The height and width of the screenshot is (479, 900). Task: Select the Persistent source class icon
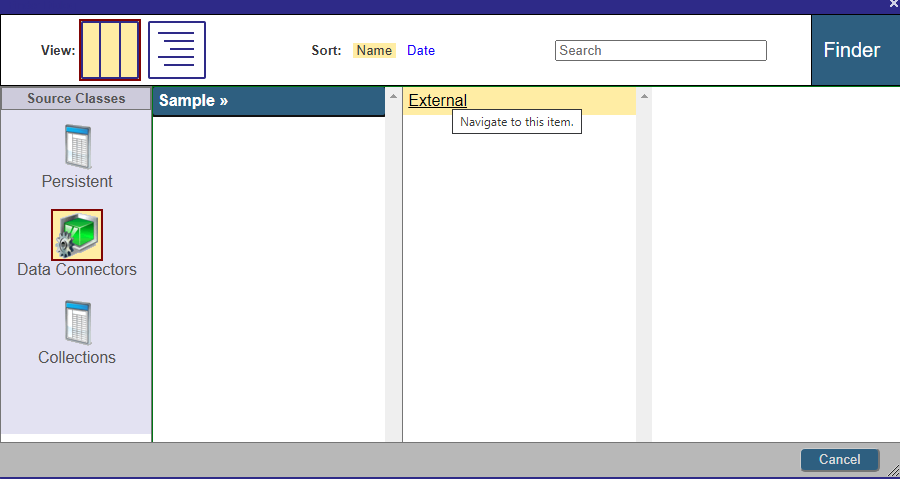click(x=77, y=146)
